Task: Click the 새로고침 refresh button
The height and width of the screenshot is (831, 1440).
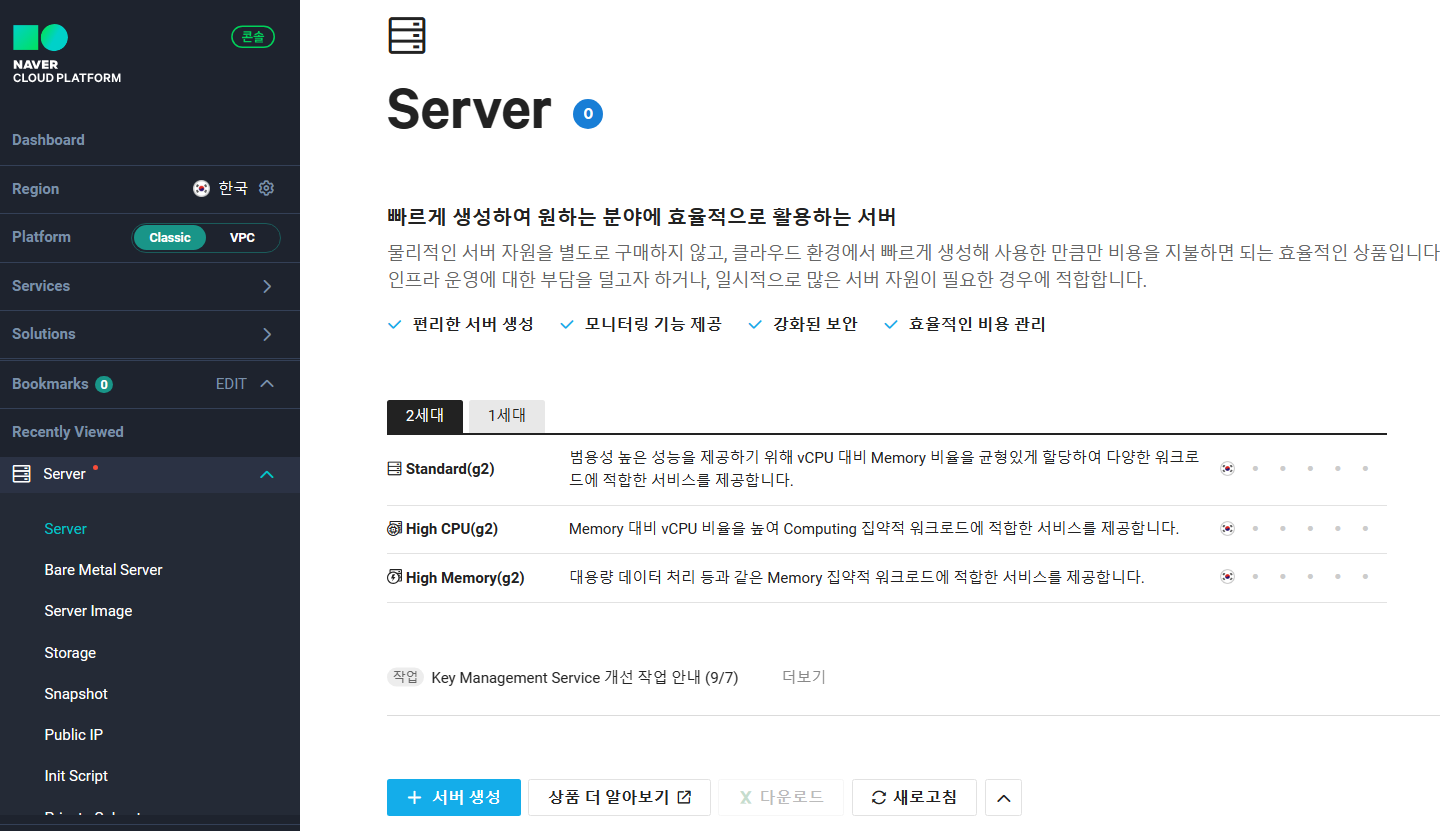Action: click(914, 797)
